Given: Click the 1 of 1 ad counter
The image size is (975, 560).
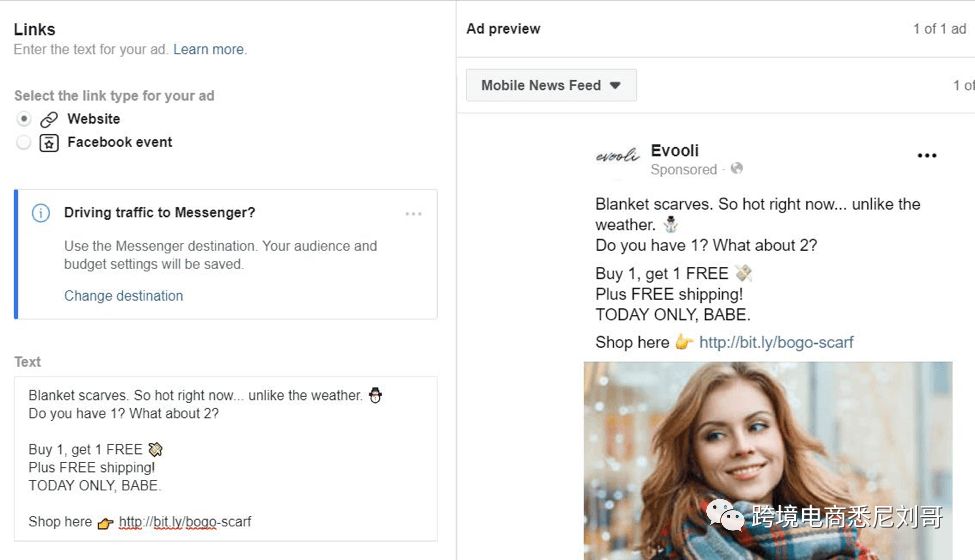Looking at the screenshot, I should (x=940, y=29).
